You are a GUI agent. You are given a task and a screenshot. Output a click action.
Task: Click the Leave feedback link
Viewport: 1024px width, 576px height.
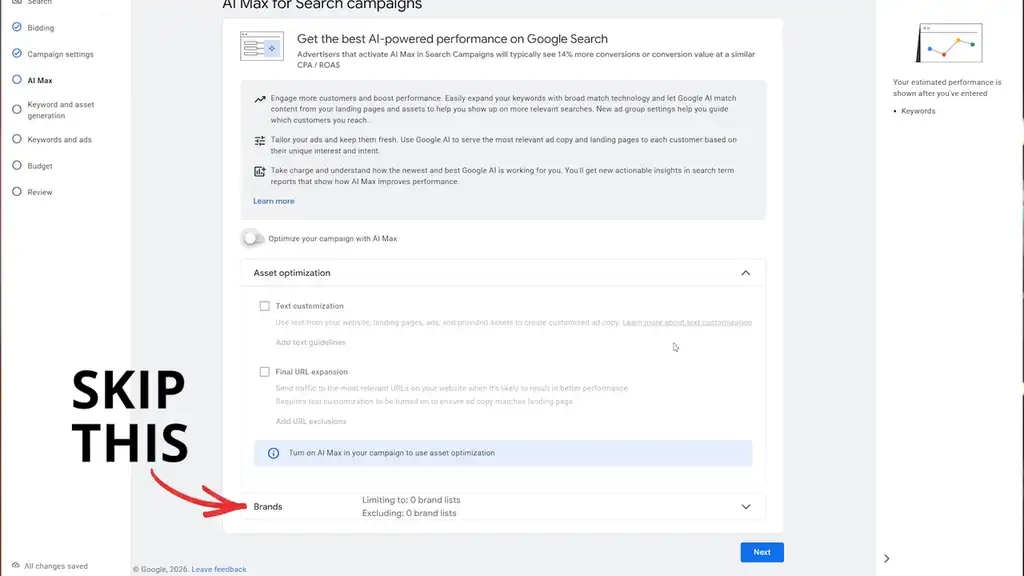point(219,569)
